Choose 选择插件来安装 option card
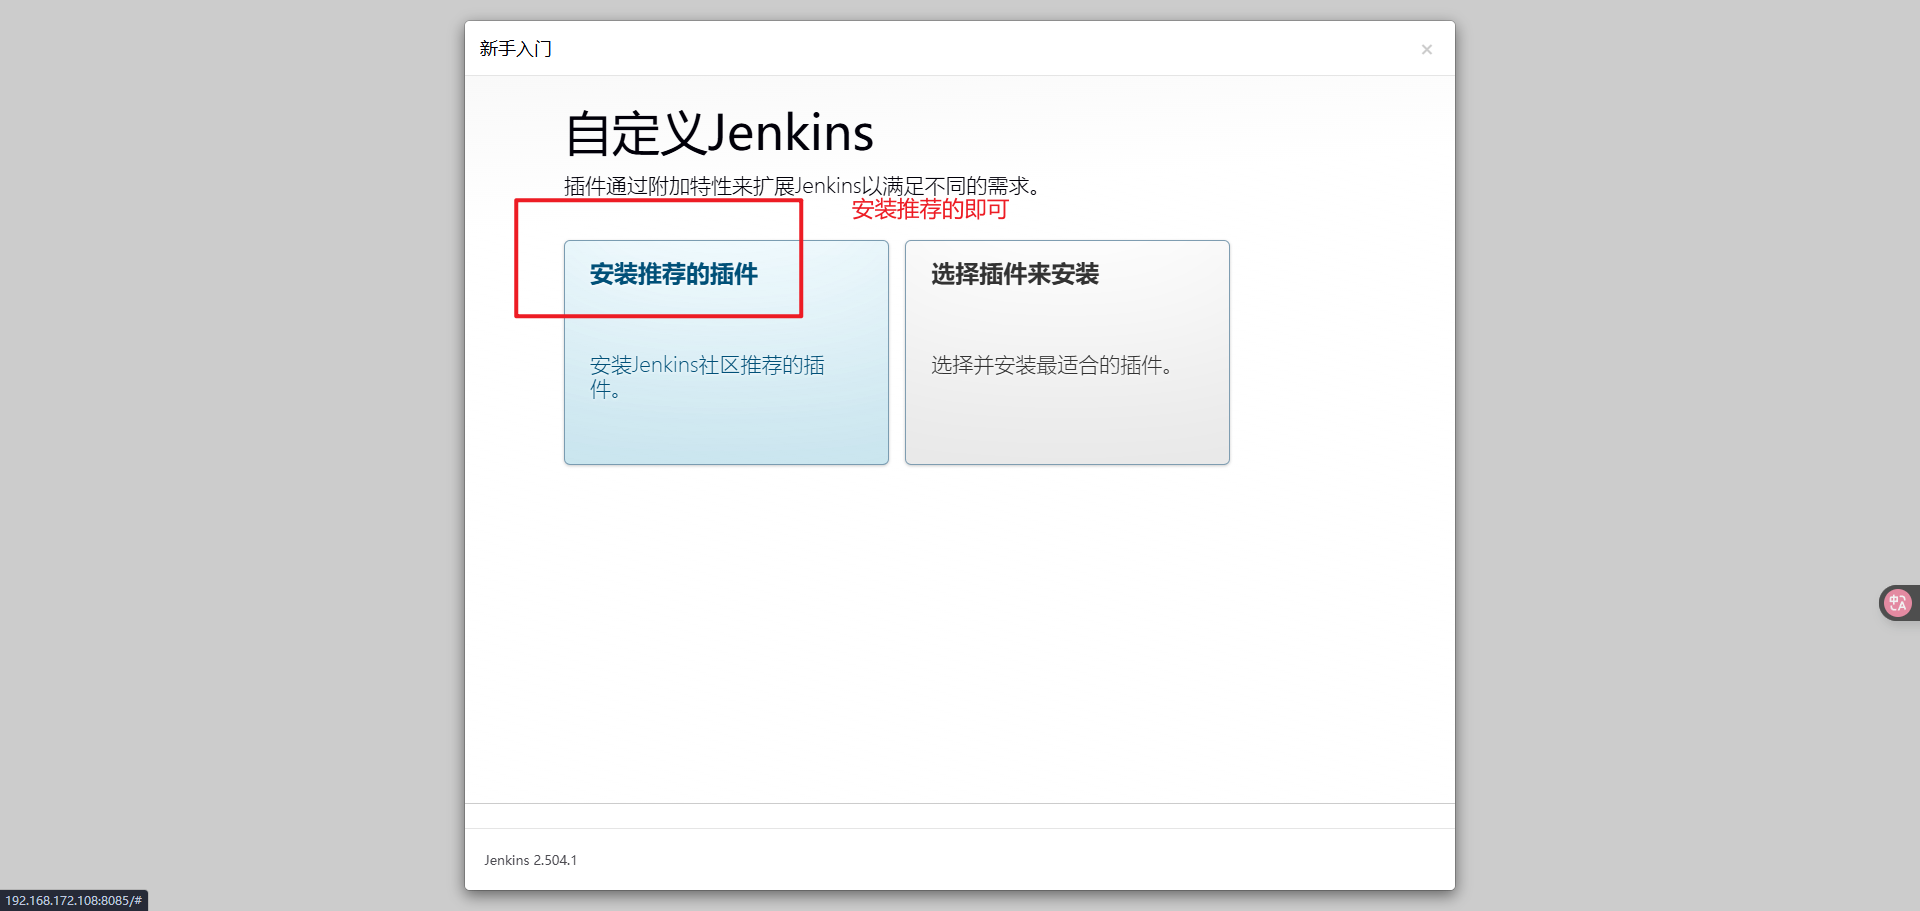This screenshot has width=1920, height=911. pyautogui.click(x=1067, y=352)
